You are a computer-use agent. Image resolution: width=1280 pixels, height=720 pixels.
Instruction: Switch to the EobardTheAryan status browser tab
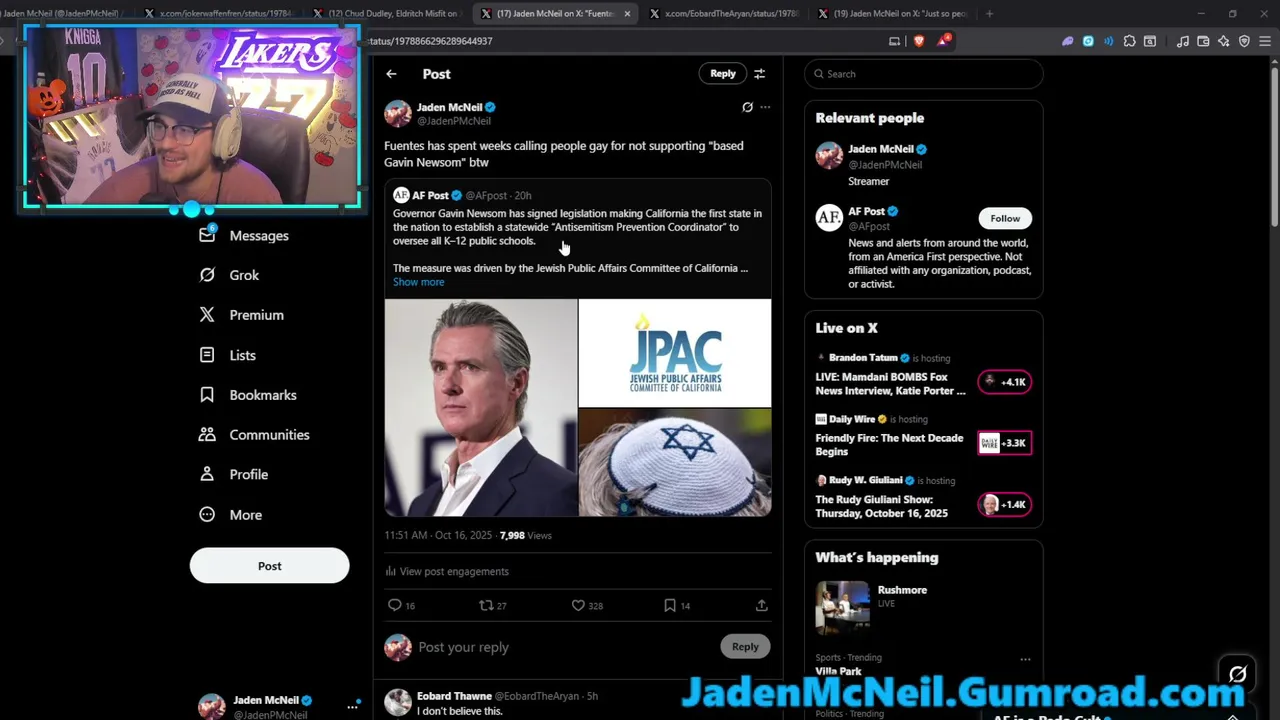tap(725, 14)
